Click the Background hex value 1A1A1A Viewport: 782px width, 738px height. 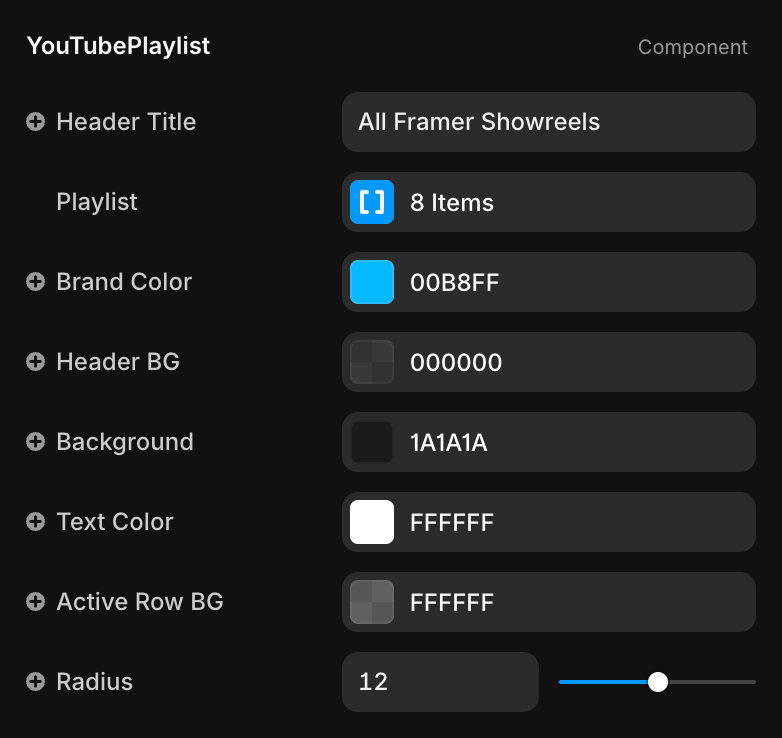tap(449, 442)
